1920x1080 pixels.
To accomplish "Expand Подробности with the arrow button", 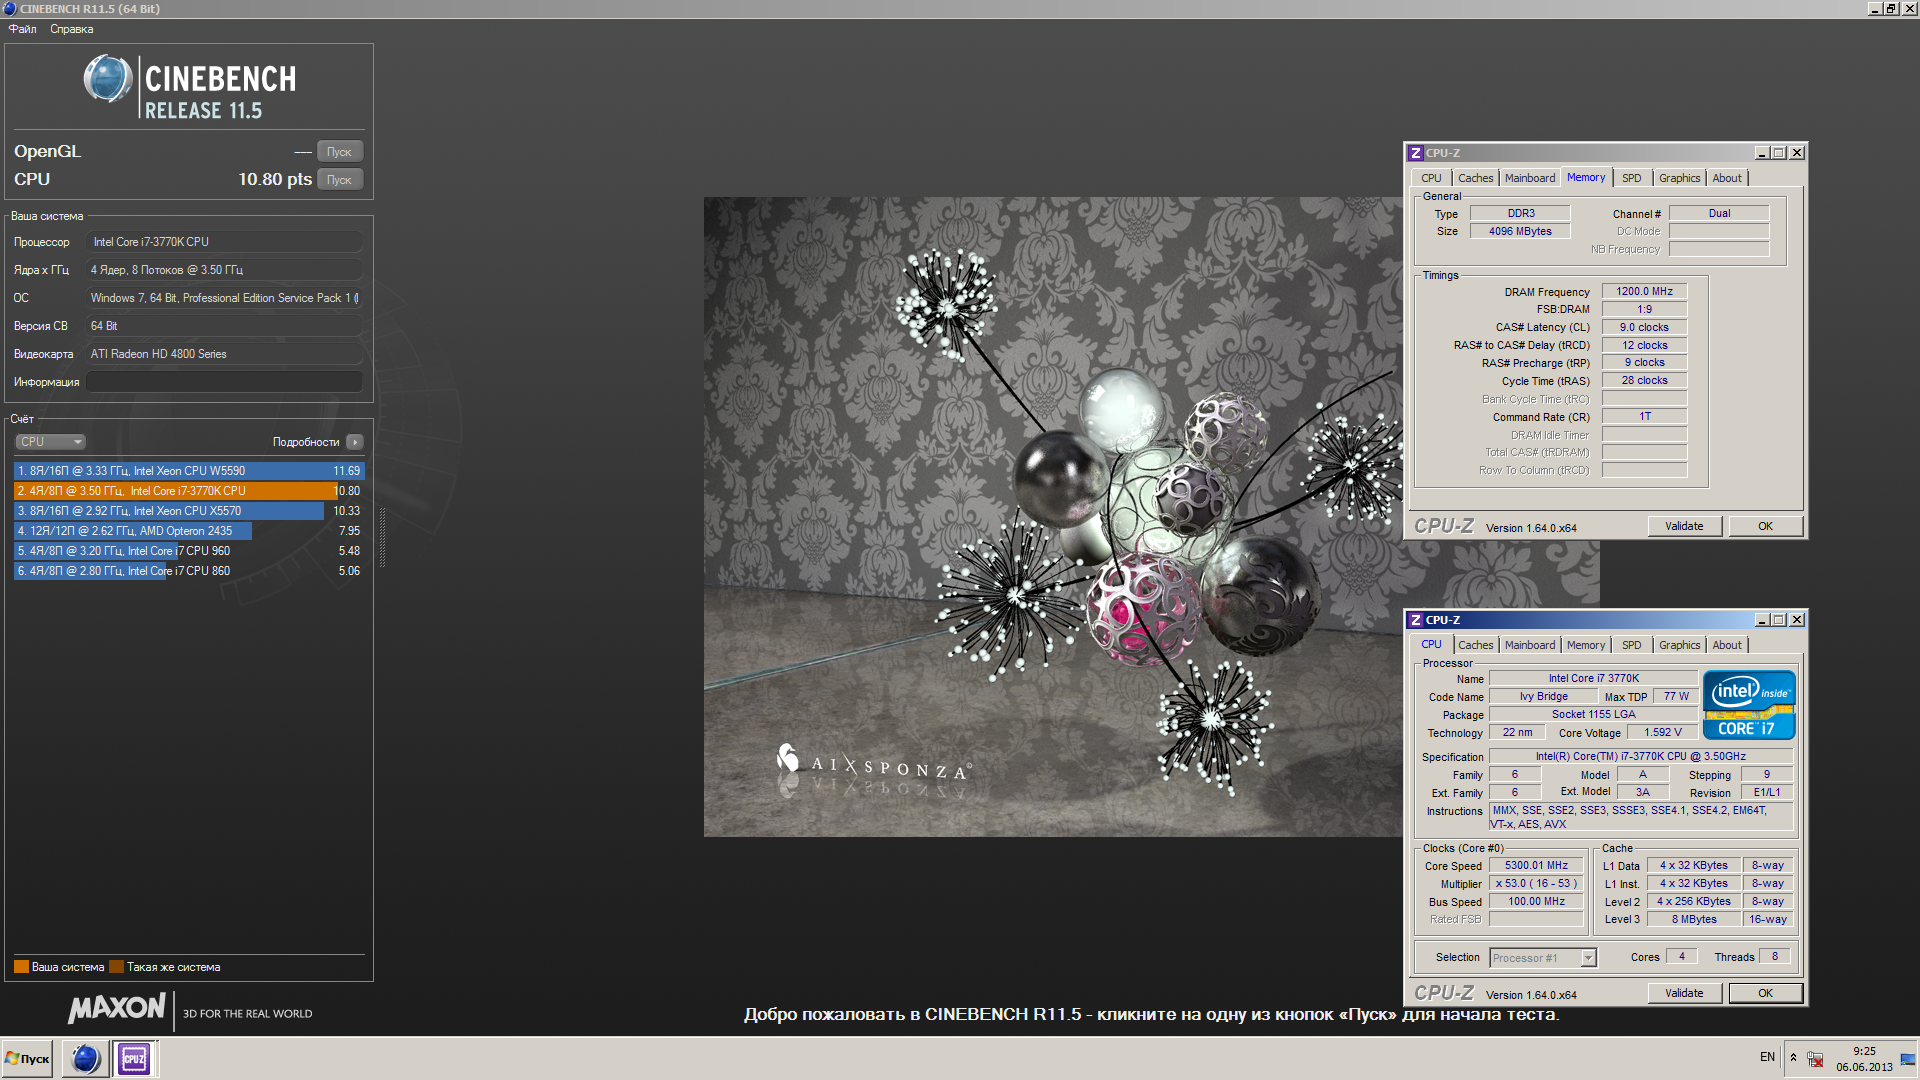I will coord(355,442).
